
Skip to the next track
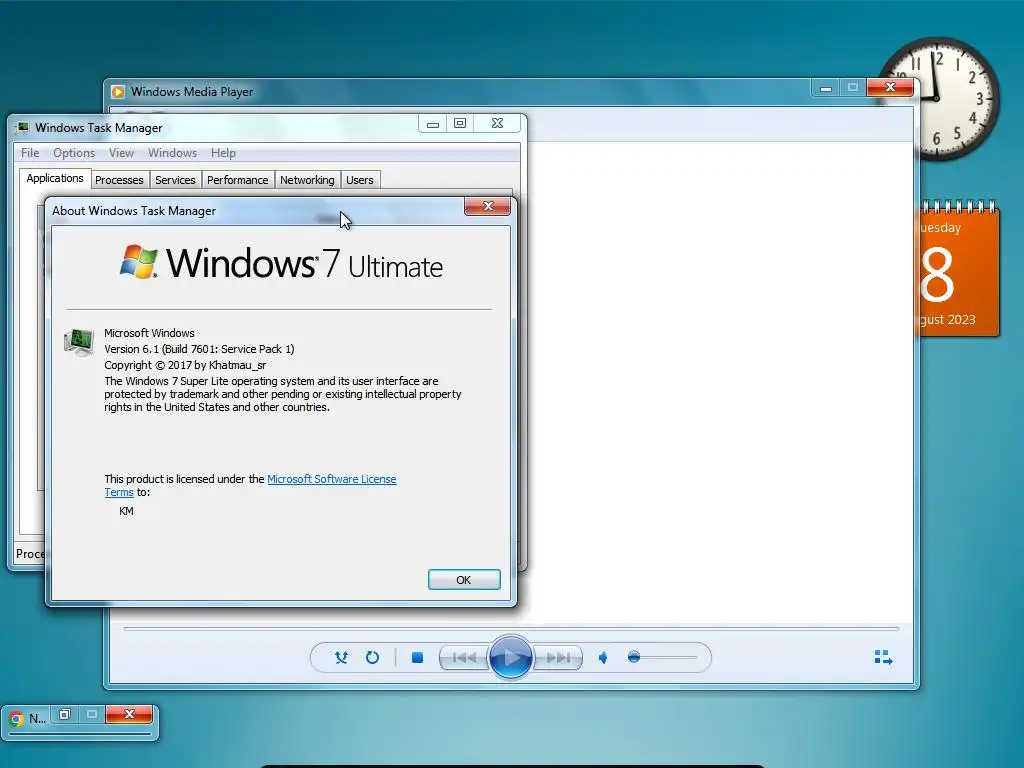(x=557, y=658)
